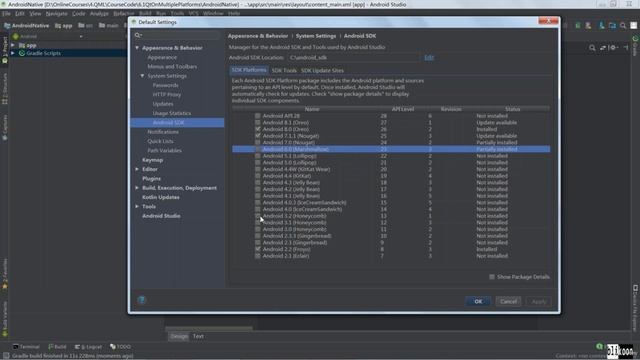Click the src folder breadcrumb
Image resolution: width=640 pixels, height=360 pixels.
point(85,26)
